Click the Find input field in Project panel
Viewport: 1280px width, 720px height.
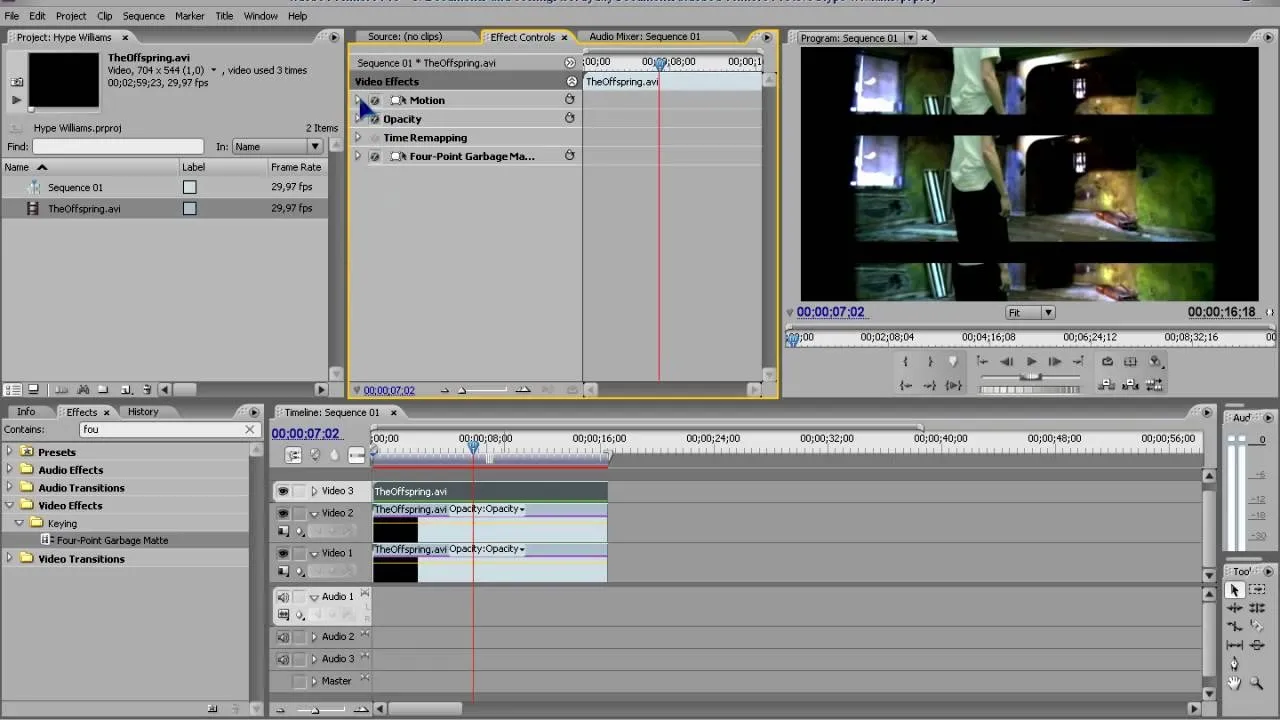(x=118, y=147)
